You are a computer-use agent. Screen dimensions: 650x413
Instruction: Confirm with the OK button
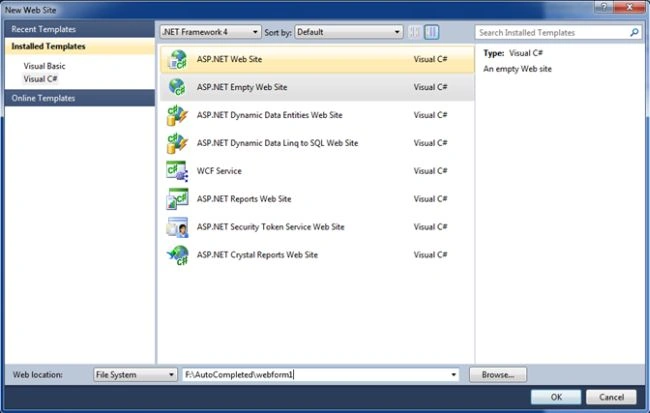[556, 397]
